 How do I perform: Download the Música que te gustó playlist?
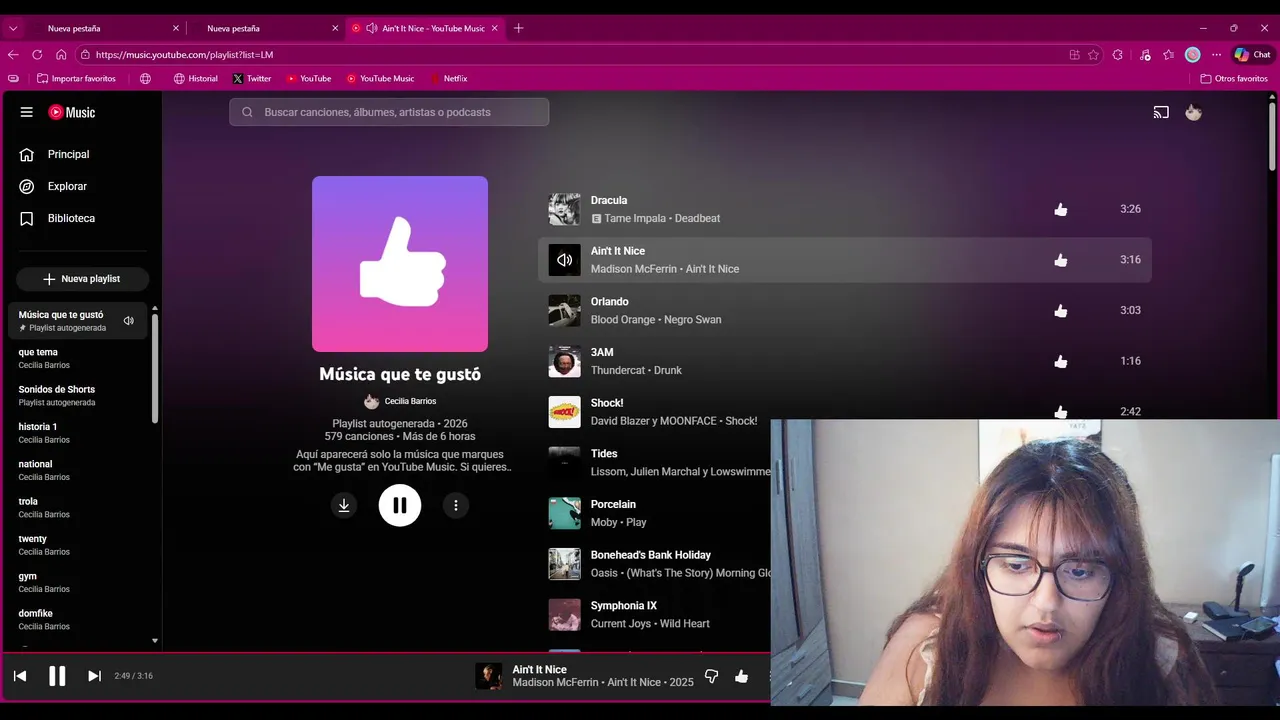[x=344, y=505]
